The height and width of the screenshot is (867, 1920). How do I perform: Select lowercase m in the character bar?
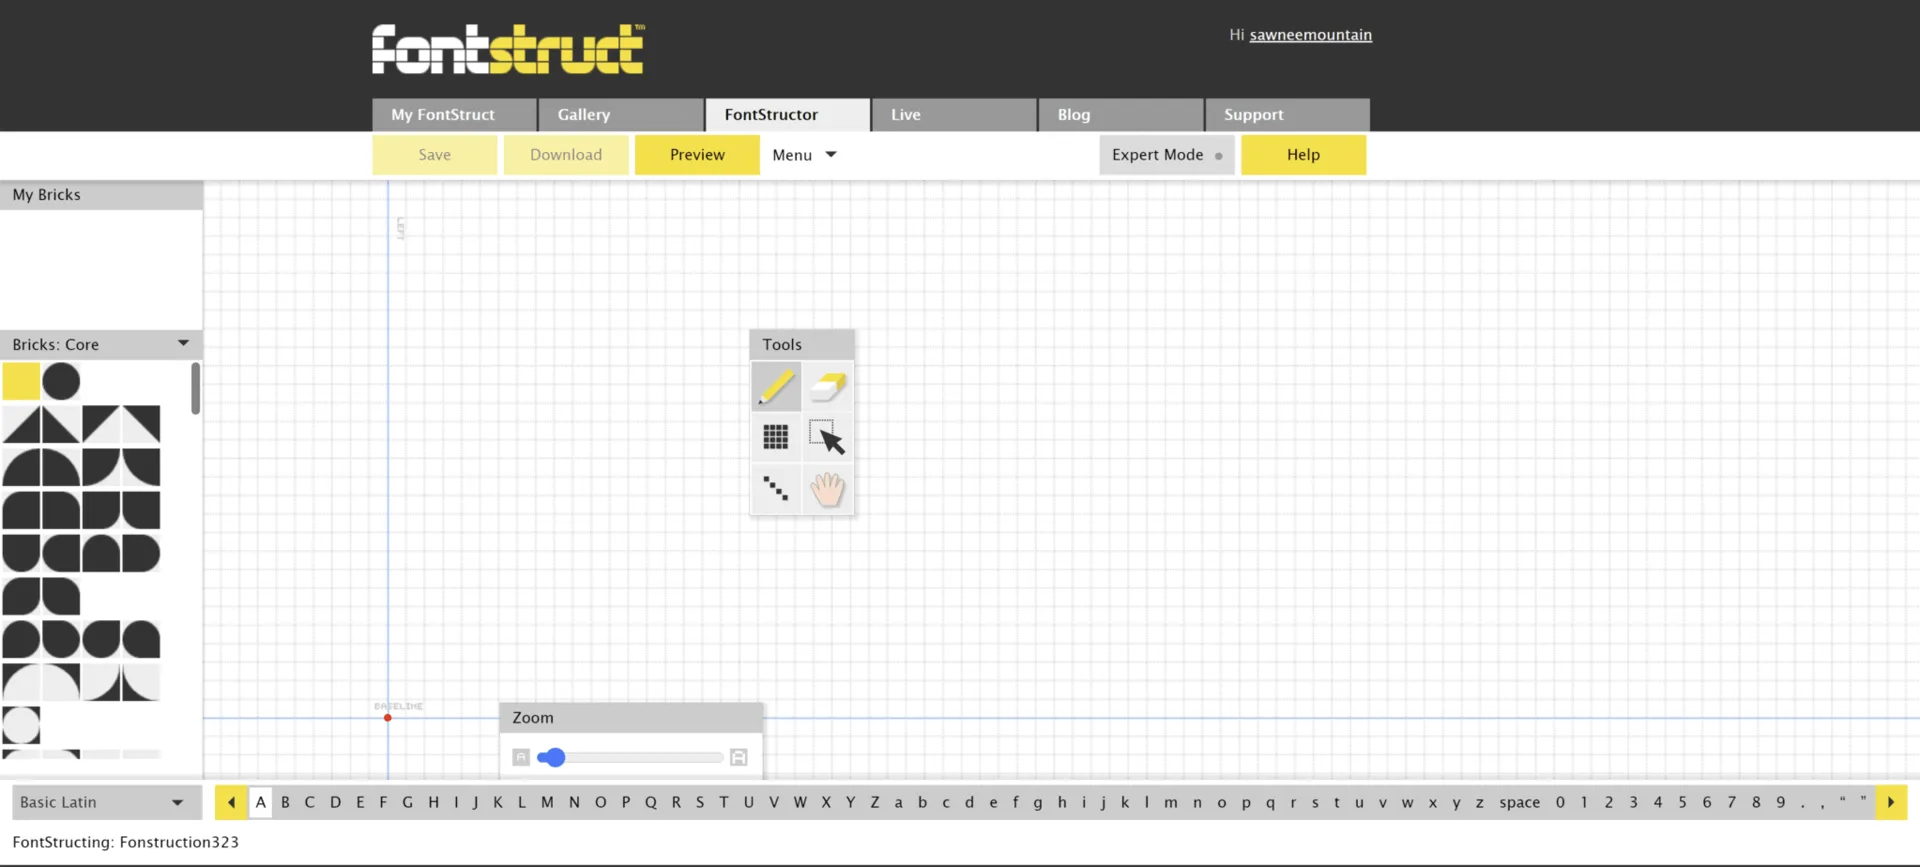tap(1170, 802)
